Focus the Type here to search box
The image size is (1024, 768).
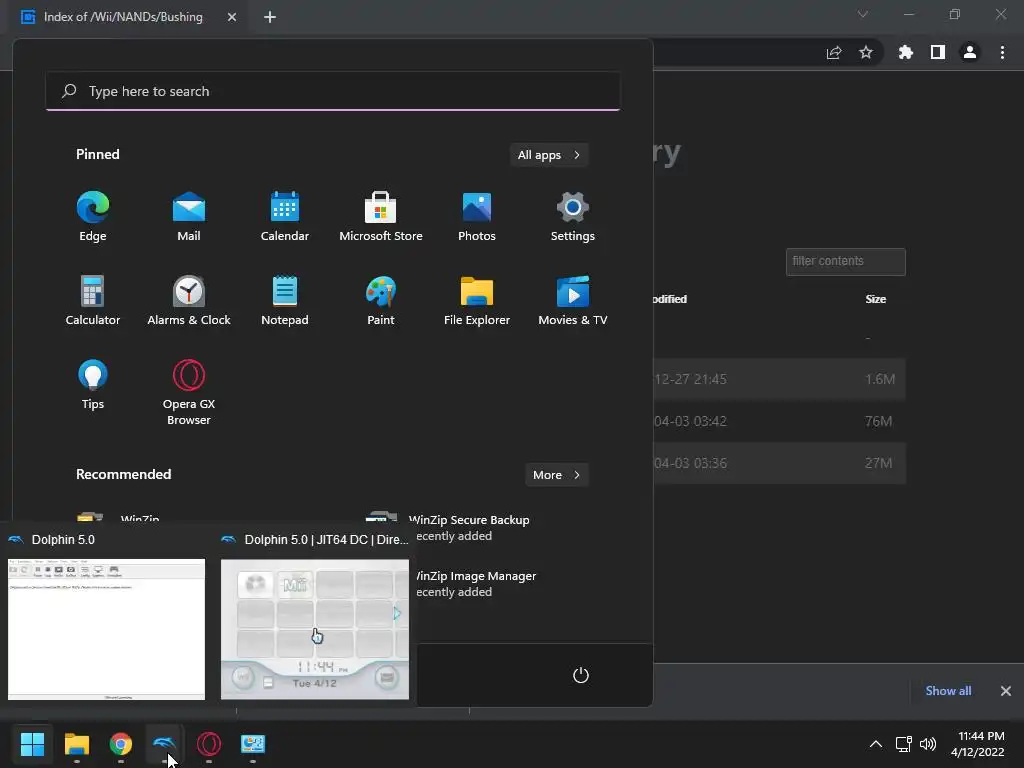point(333,91)
